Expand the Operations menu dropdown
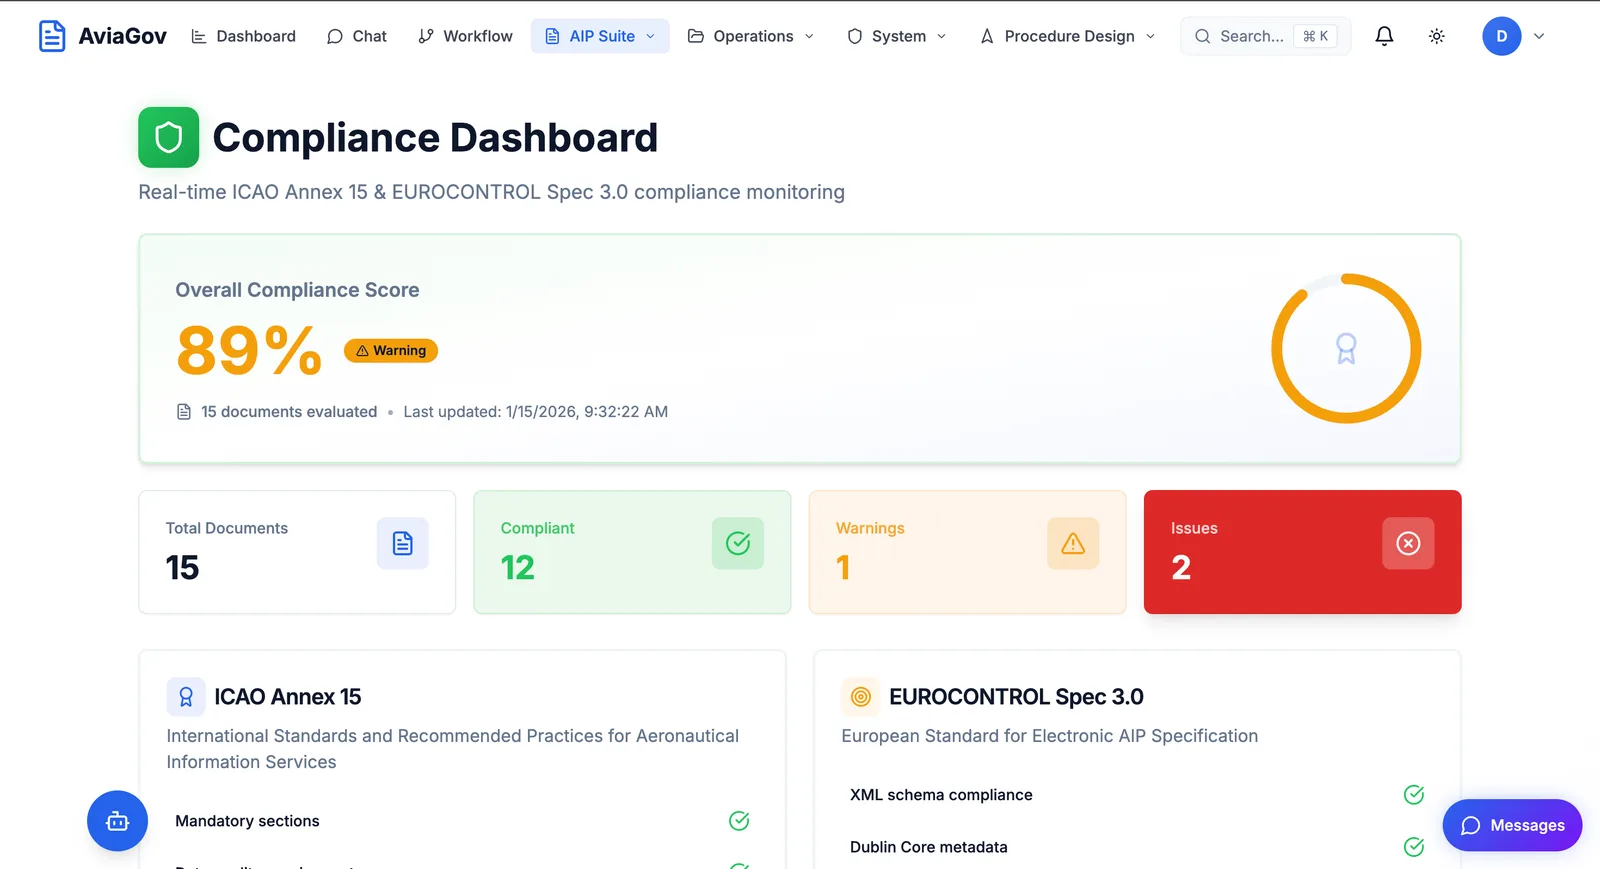 [x=751, y=36]
